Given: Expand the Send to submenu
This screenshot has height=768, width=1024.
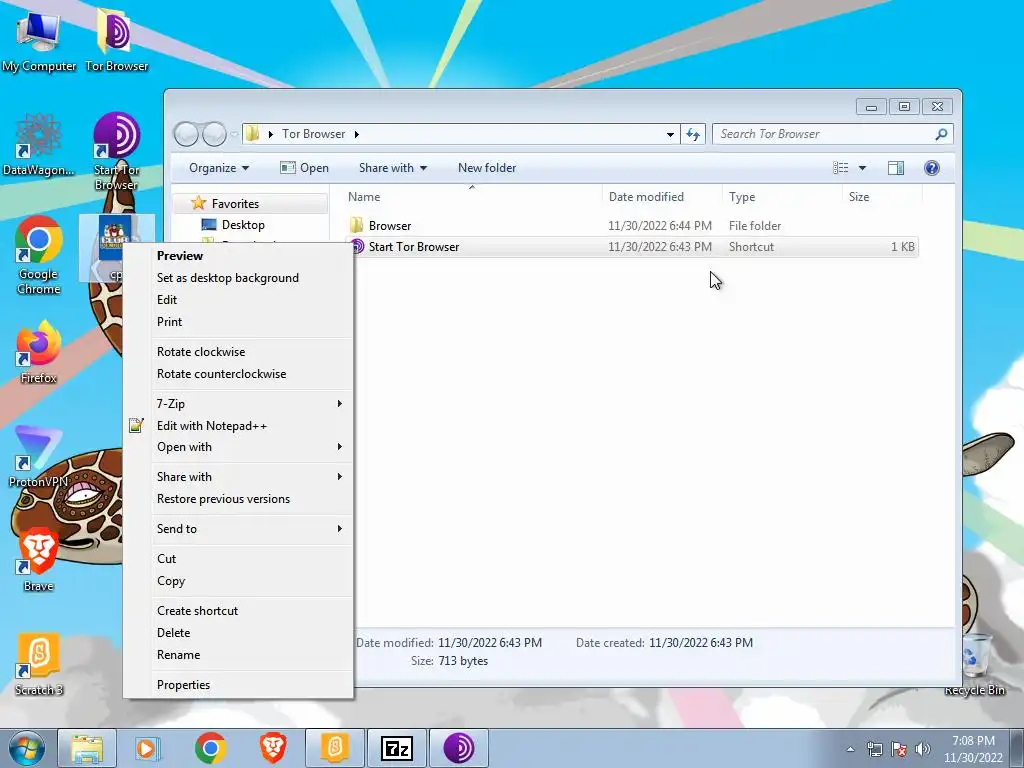Looking at the screenshot, I should pos(238,529).
